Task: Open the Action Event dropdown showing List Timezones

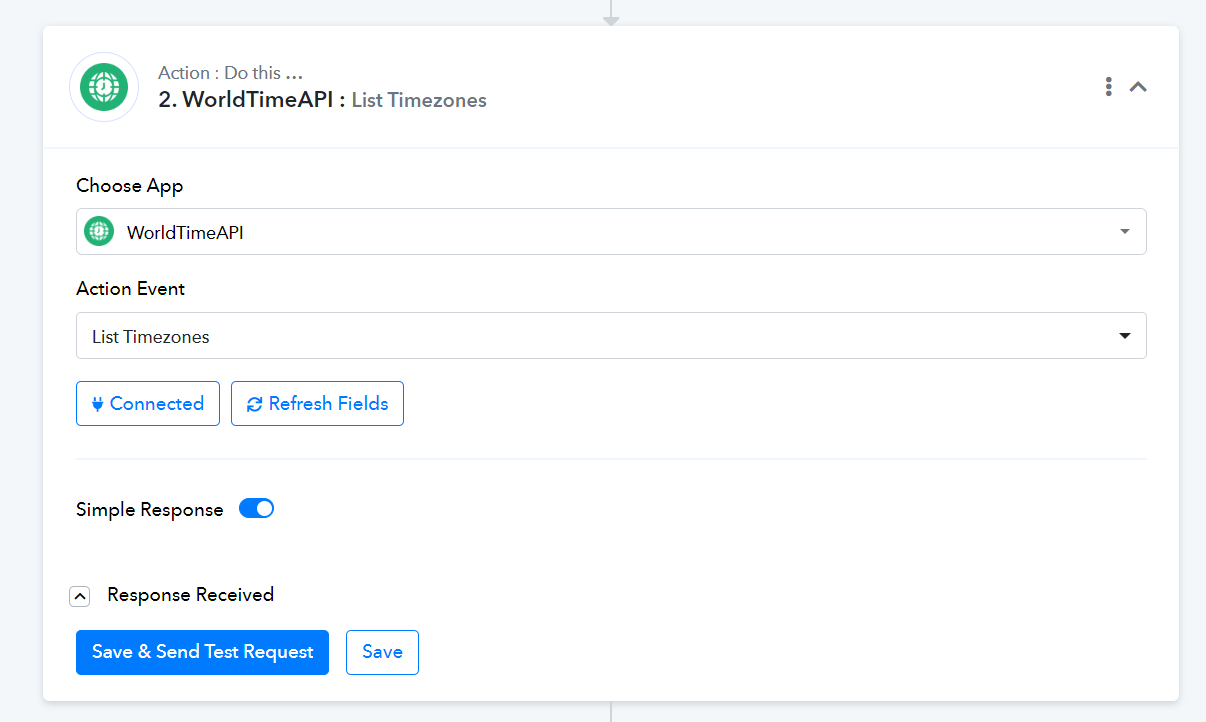Action: [x=611, y=336]
